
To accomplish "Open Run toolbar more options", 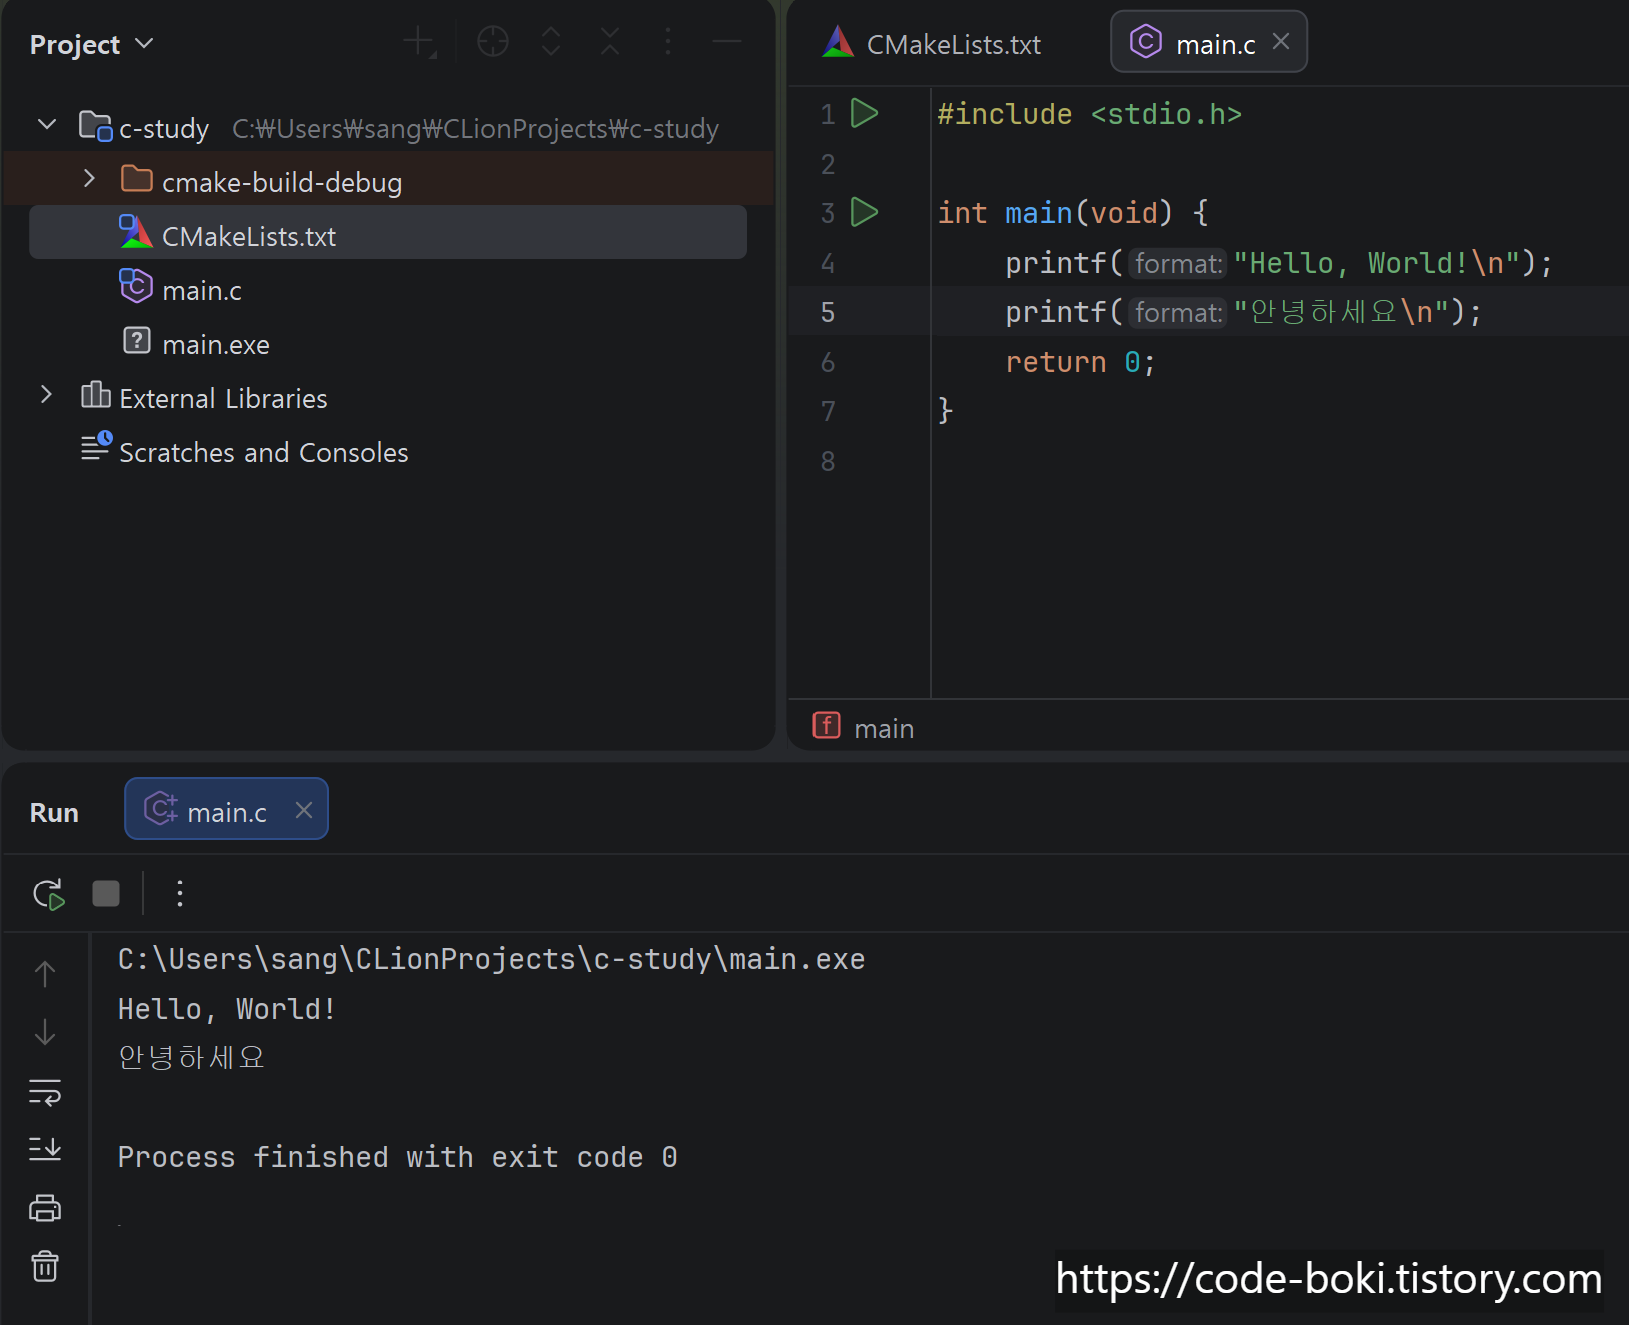I will [180, 893].
